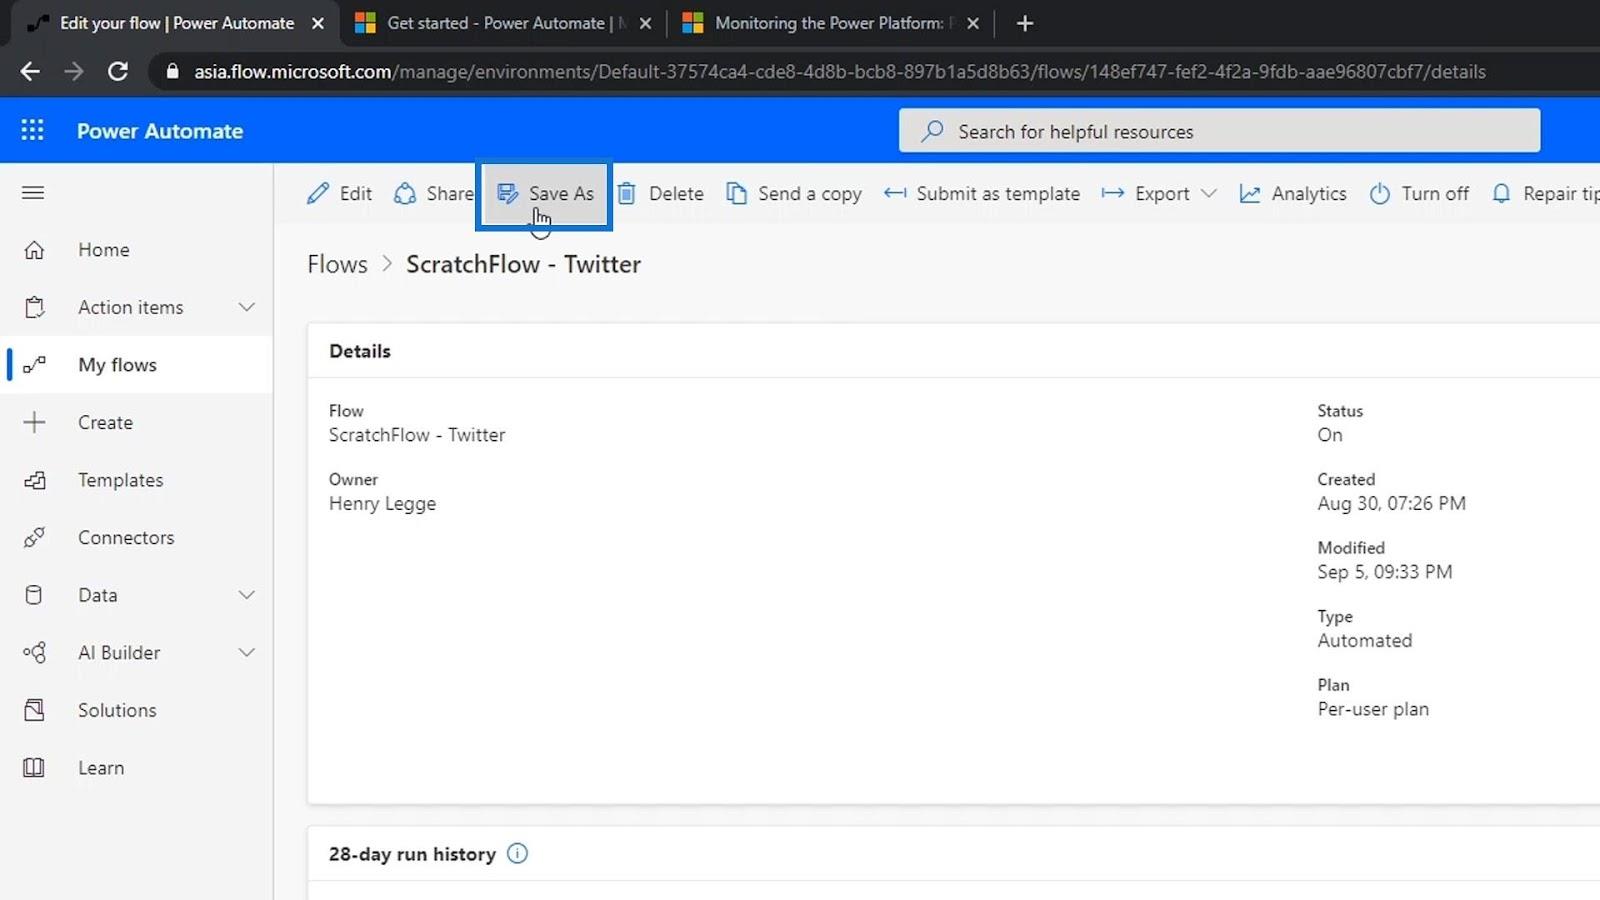Click the 28-day run history heading
Viewport: 1600px width, 900px height.
412,854
